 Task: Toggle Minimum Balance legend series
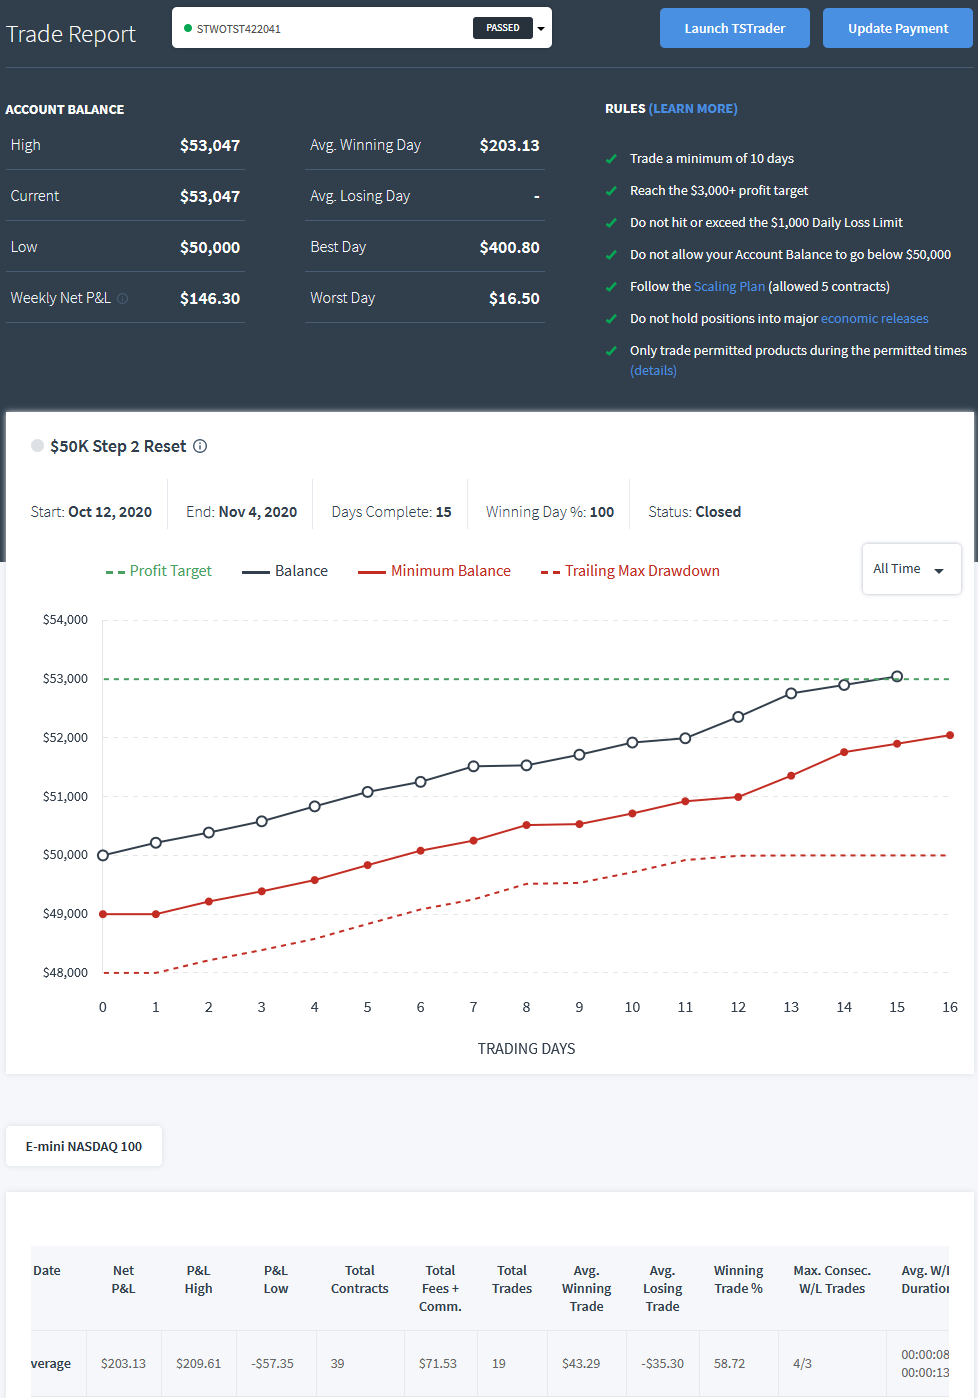434,571
